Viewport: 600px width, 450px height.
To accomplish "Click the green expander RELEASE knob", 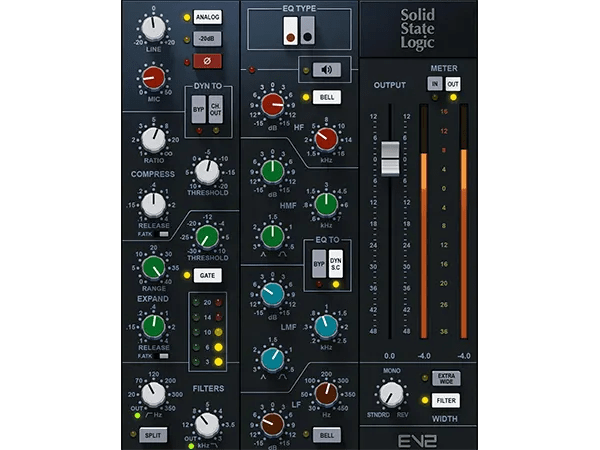I will (153, 326).
